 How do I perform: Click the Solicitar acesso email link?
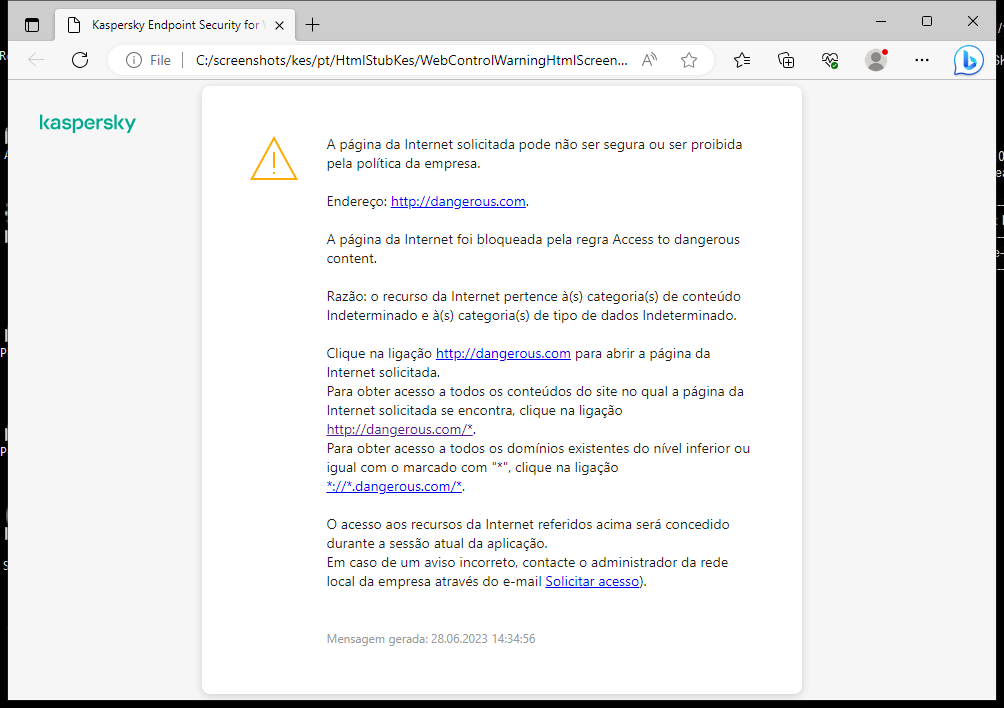coord(592,581)
